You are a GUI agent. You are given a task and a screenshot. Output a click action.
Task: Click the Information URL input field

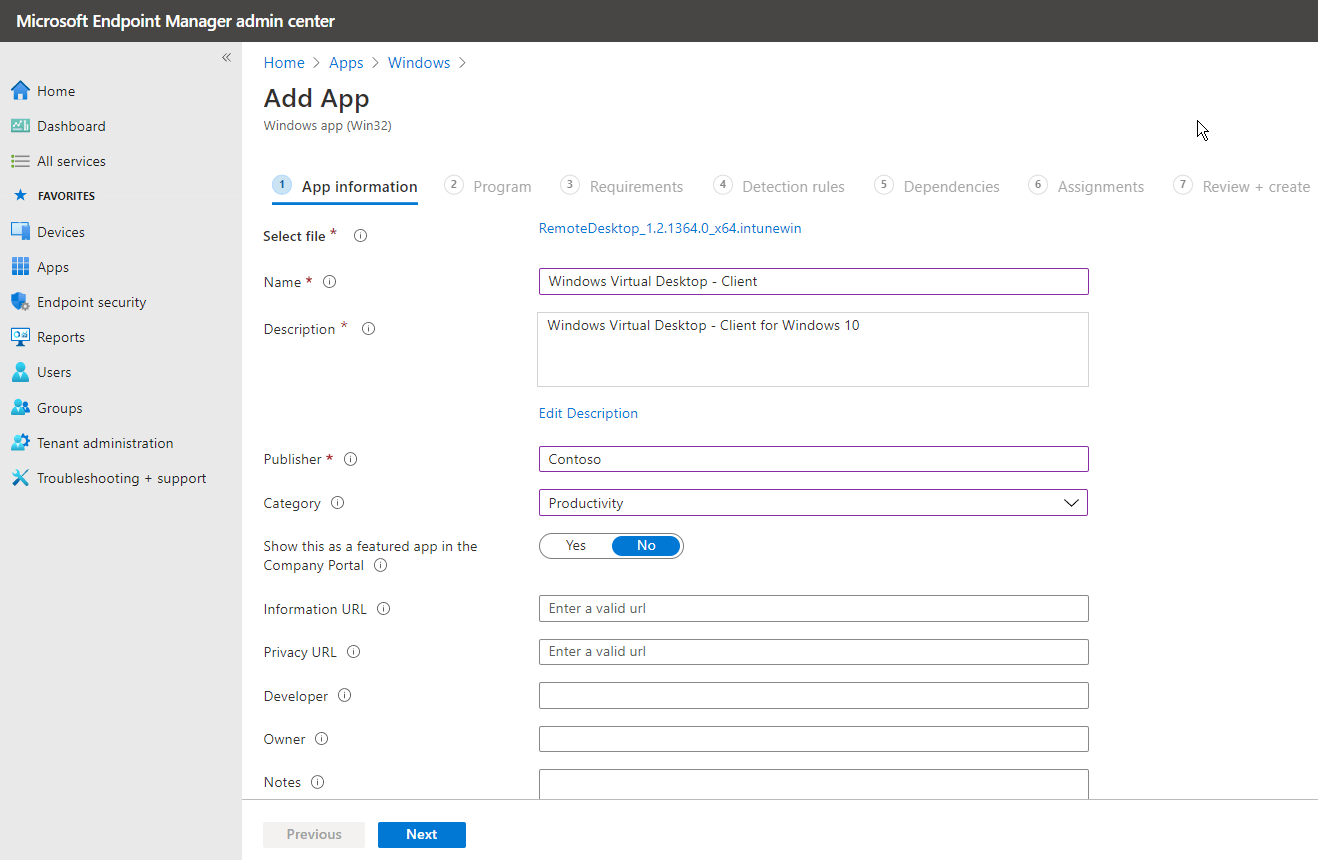[x=813, y=608]
